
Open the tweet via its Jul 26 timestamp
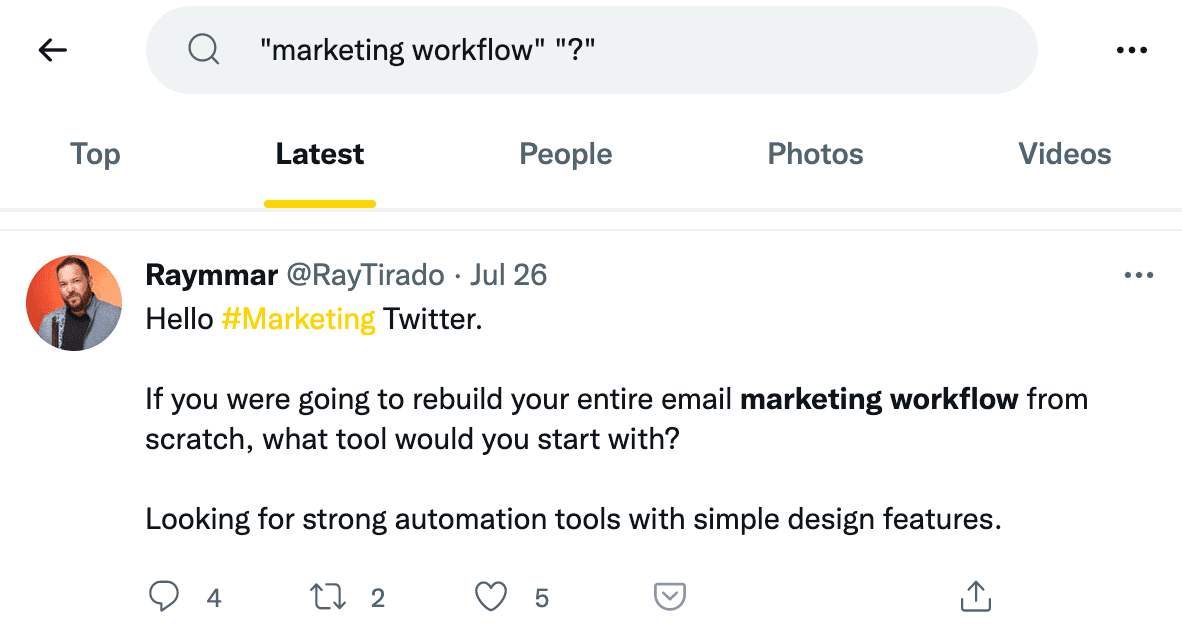[508, 274]
